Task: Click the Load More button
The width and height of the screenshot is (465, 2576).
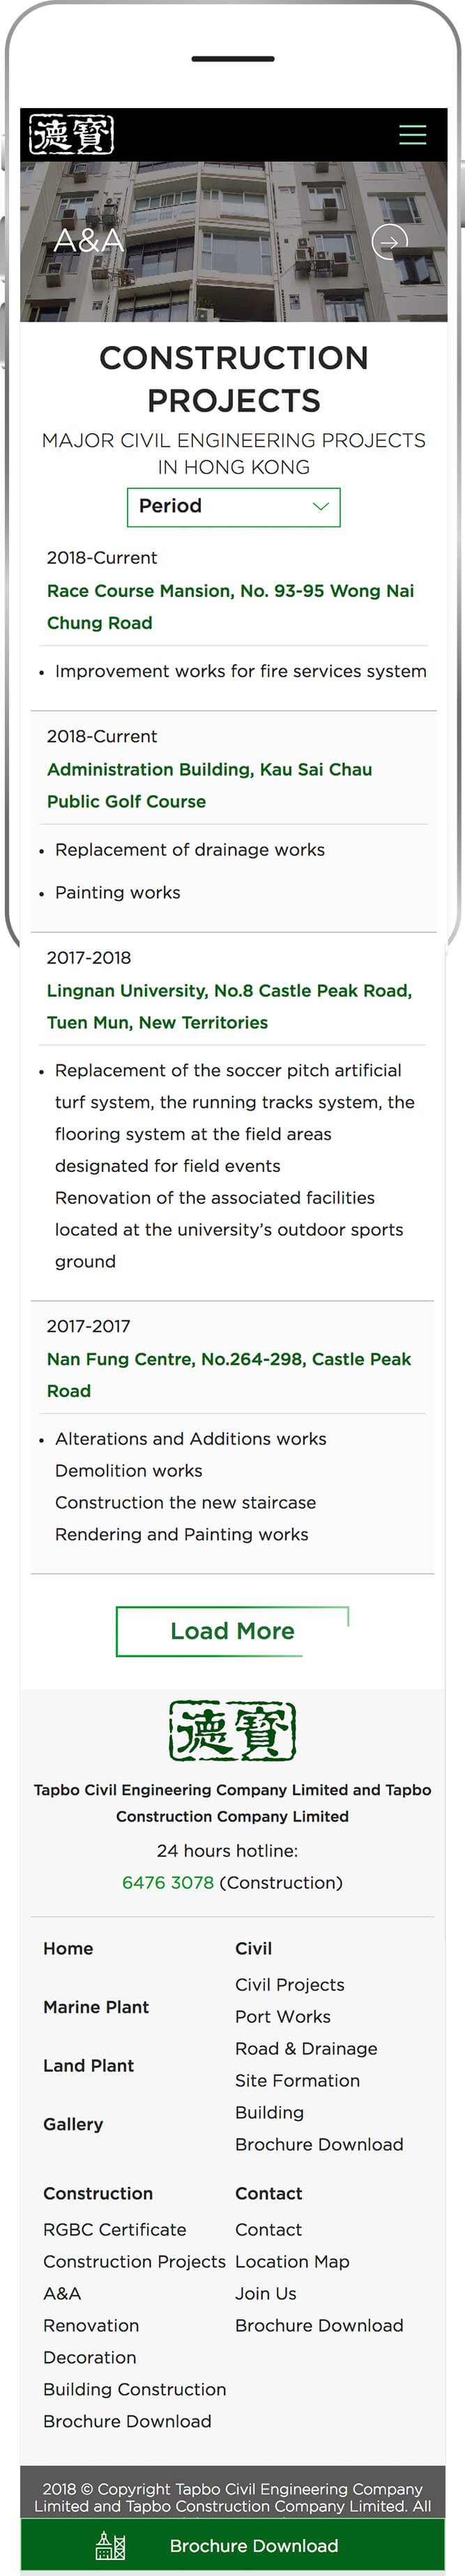Action: tap(232, 1631)
